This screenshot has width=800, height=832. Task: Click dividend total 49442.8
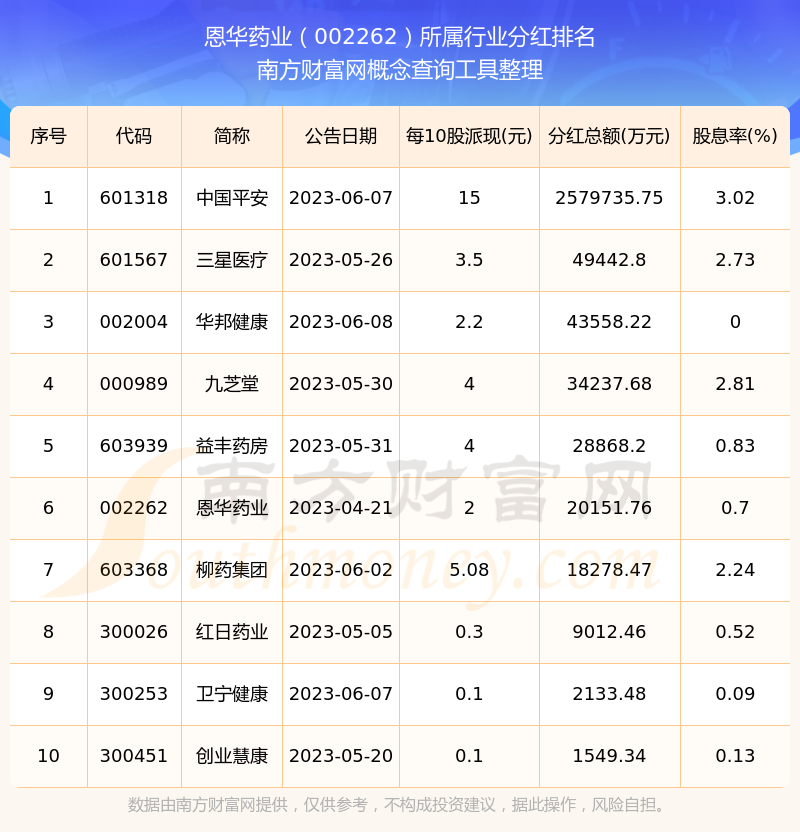point(609,260)
